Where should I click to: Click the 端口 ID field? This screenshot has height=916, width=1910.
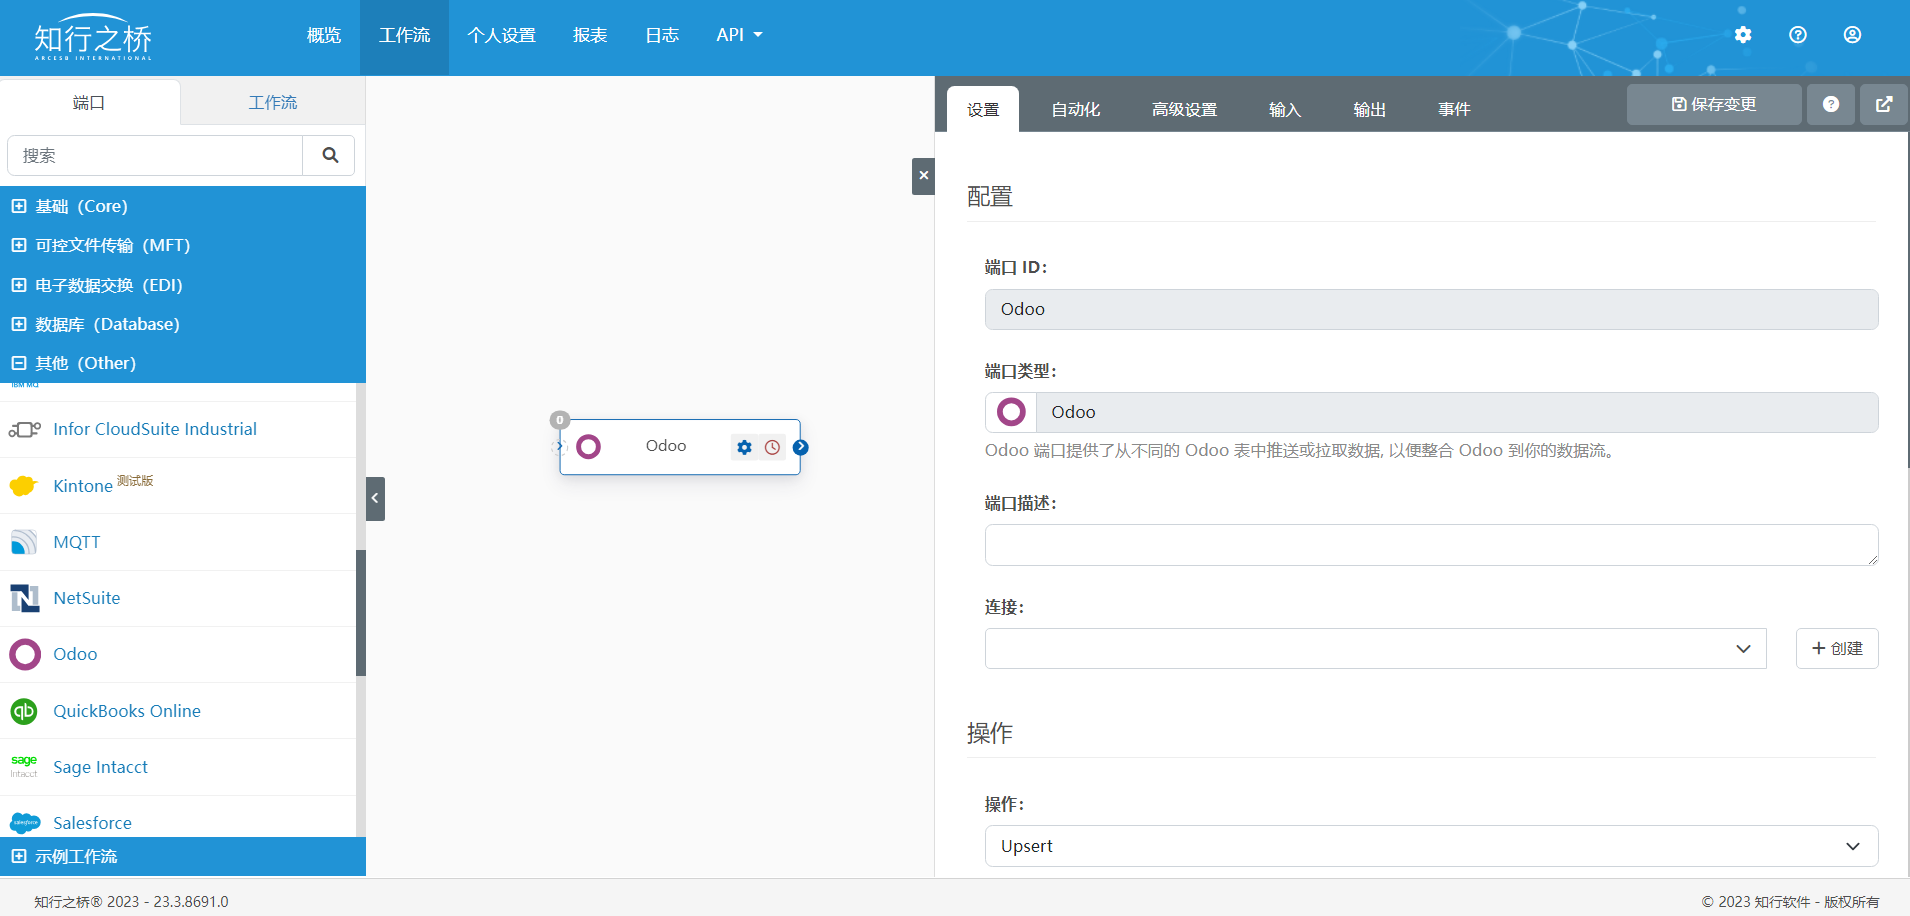[x=1431, y=309]
